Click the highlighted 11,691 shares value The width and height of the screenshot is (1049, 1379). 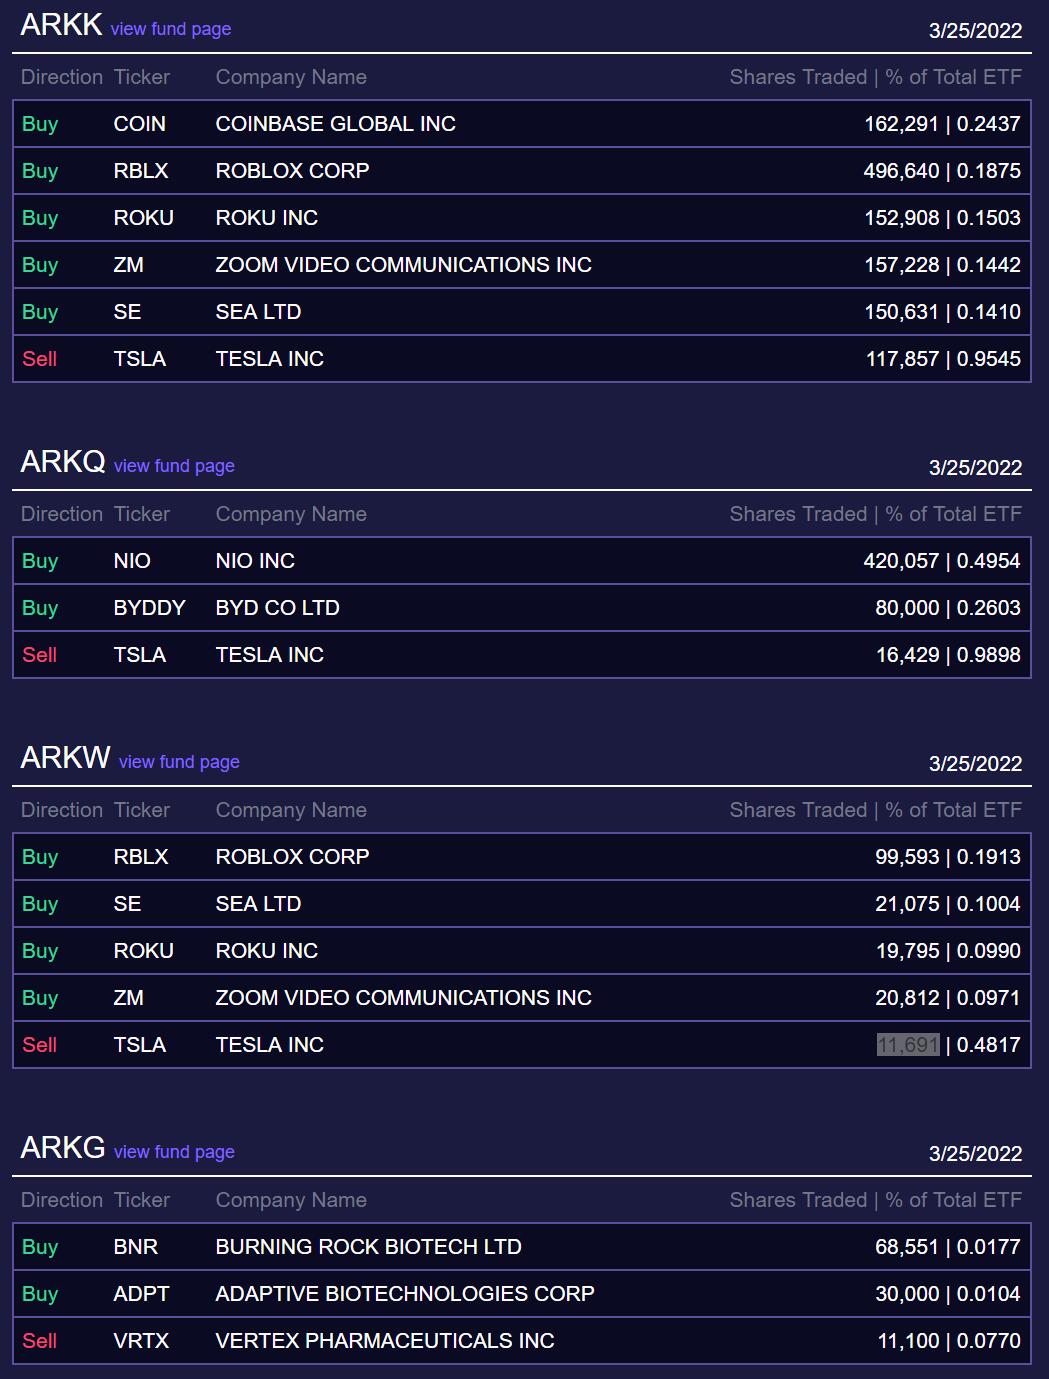pos(908,1045)
